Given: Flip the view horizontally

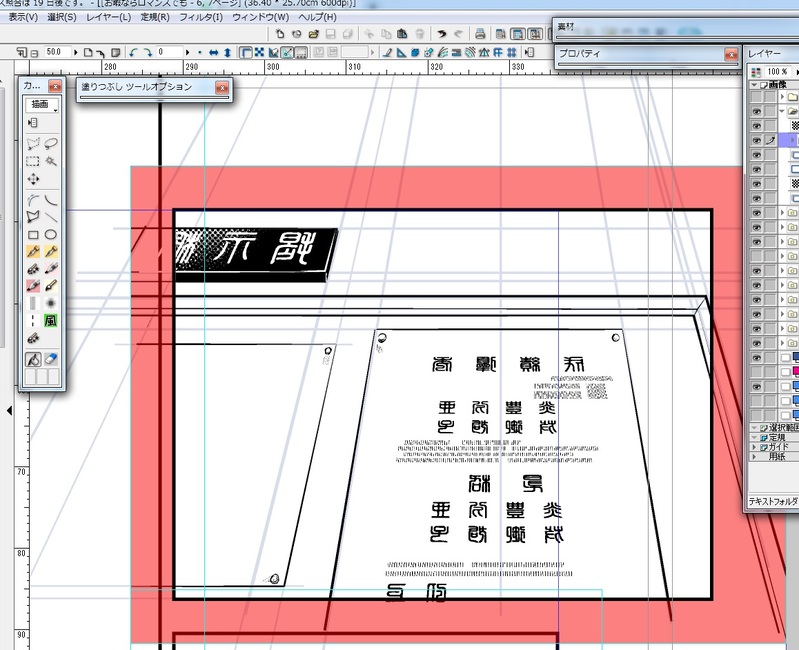Looking at the screenshot, I should (x=214, y=52).
